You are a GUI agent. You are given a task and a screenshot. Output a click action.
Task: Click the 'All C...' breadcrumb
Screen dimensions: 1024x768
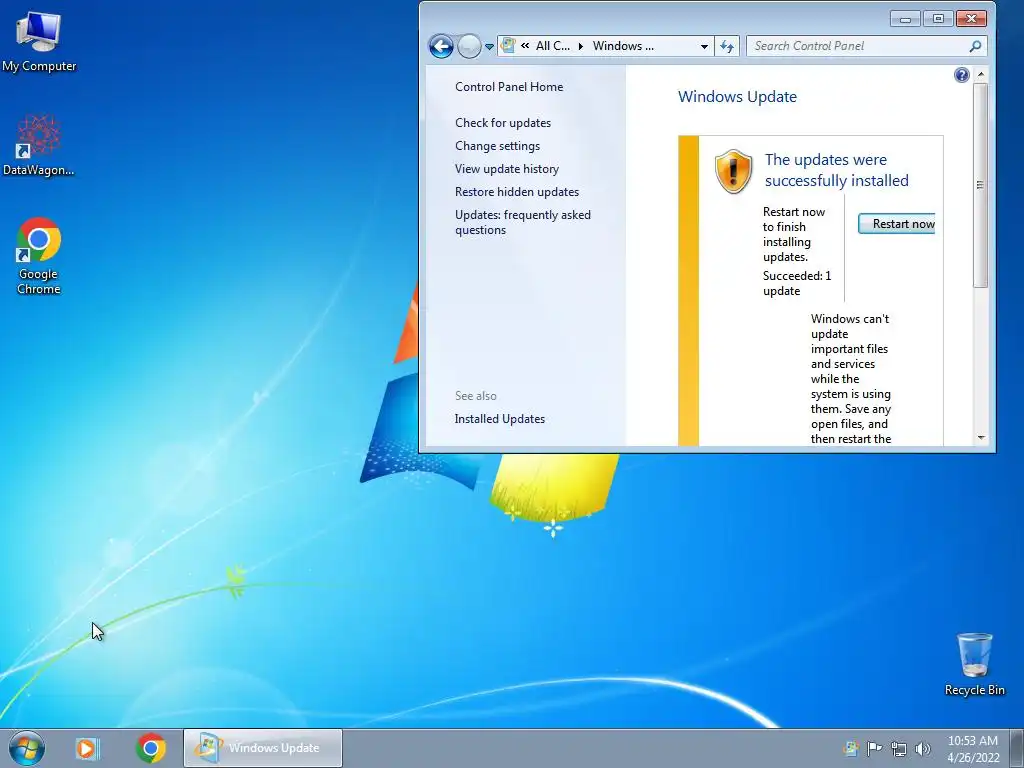pyautogui.click(x=552, y=46)
